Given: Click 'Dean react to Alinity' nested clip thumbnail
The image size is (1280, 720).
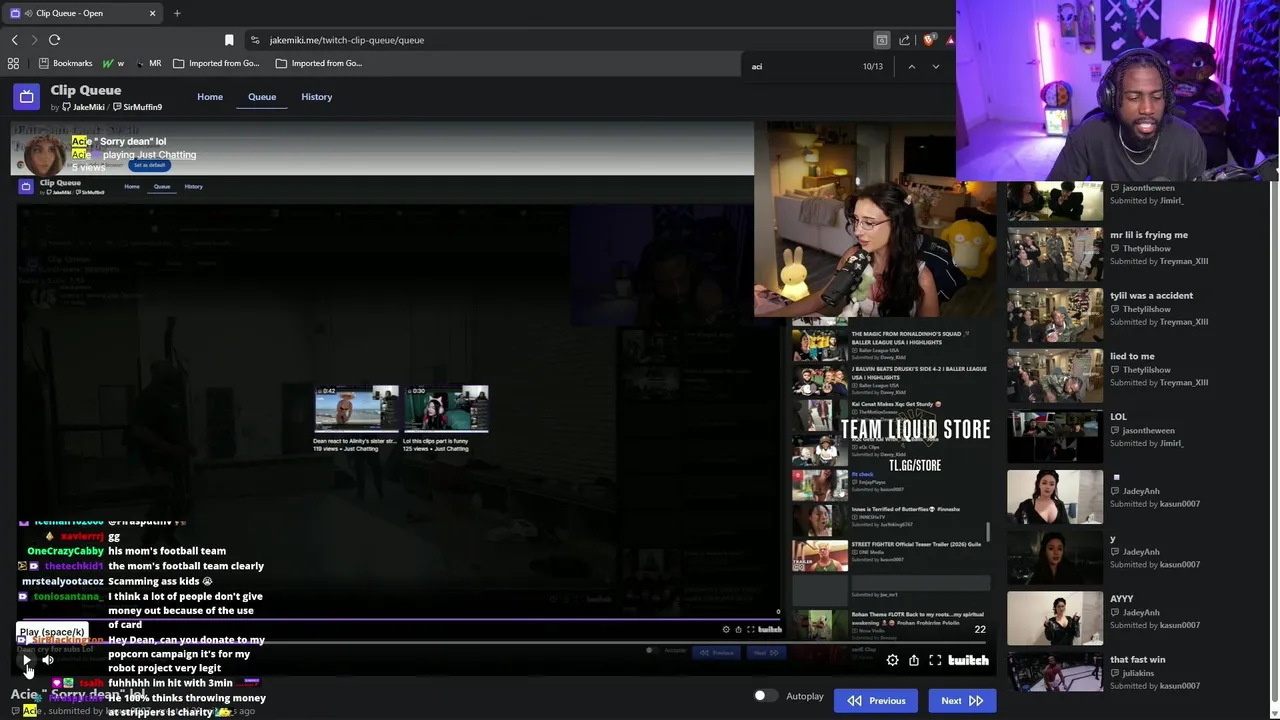Looking at the screenshot, I should coord(356,409).
